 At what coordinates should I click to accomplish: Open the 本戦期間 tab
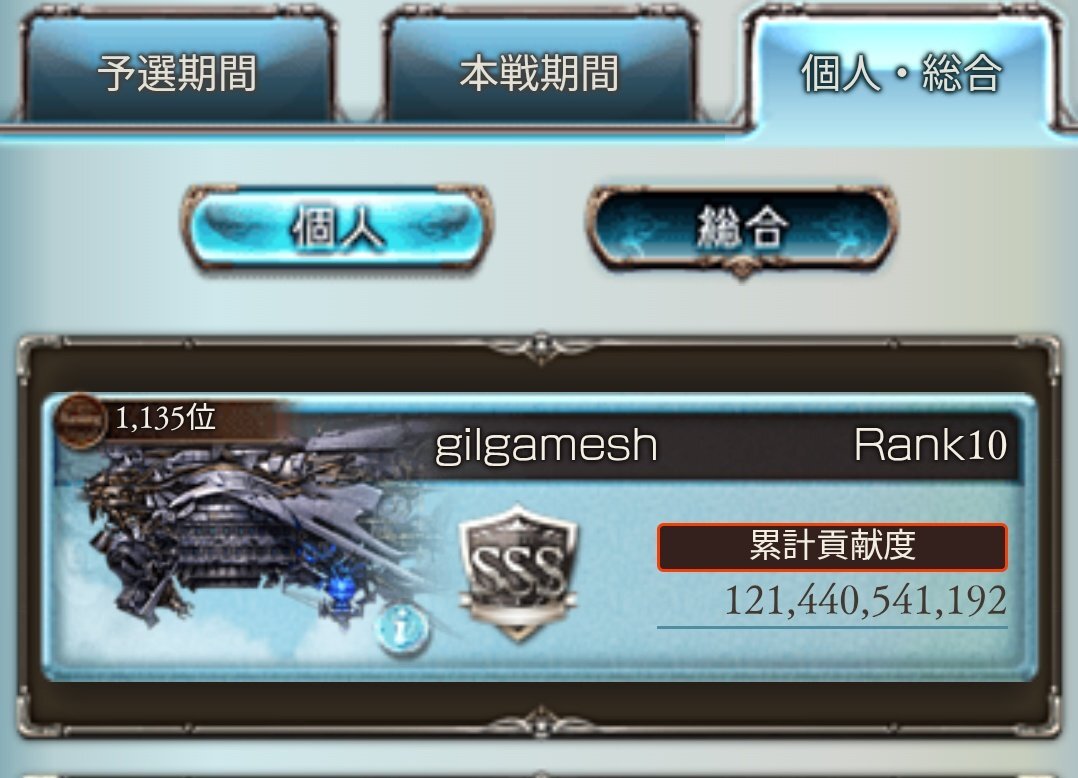540,71
